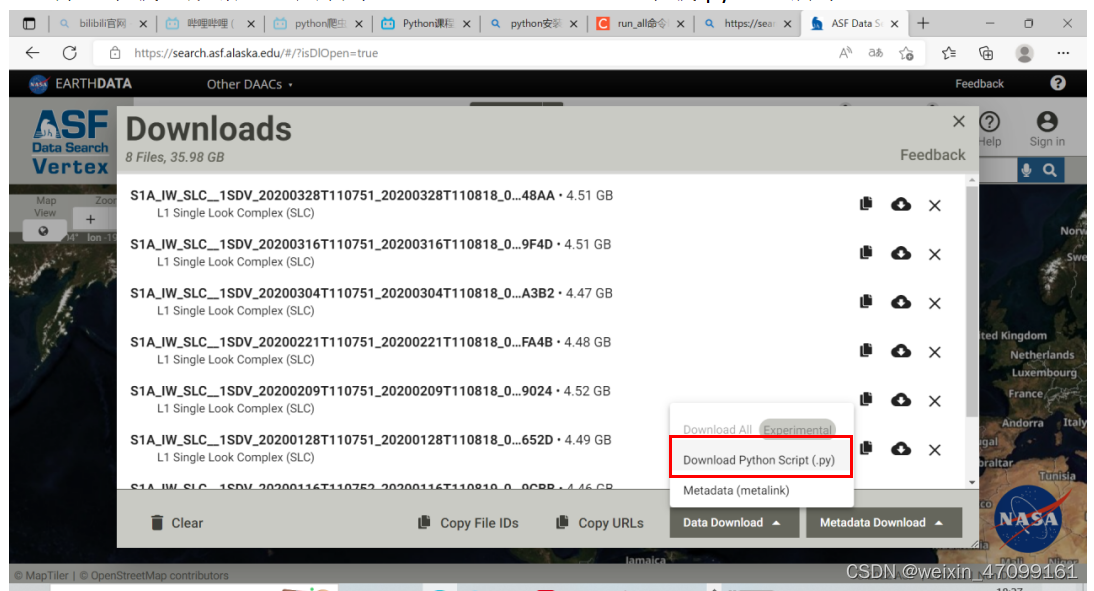Close the Downloads dialog
The height and width of the screenshot is (591, 1094).
click(x=959, y=121)
